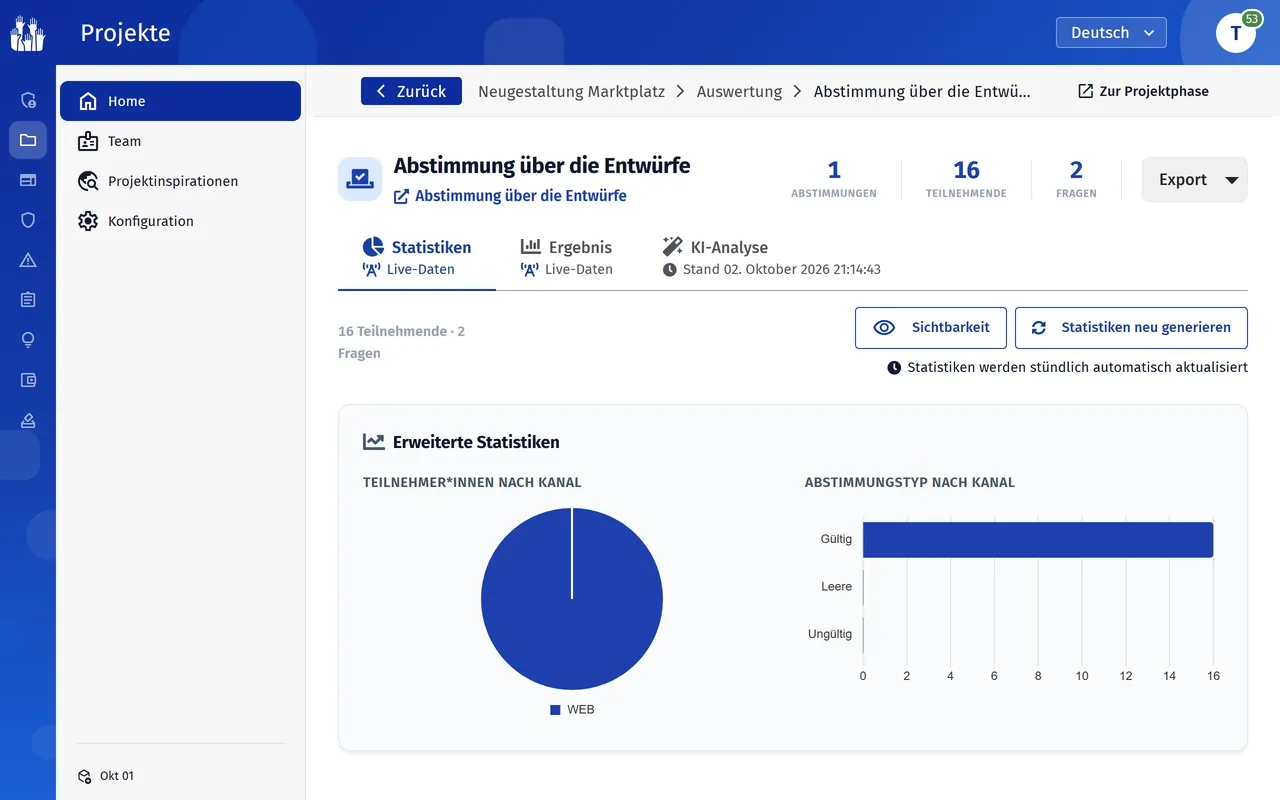Click Statistiken neu generieren button
The width and height of the screenshot is (1280, 800).
[1131, 328]
